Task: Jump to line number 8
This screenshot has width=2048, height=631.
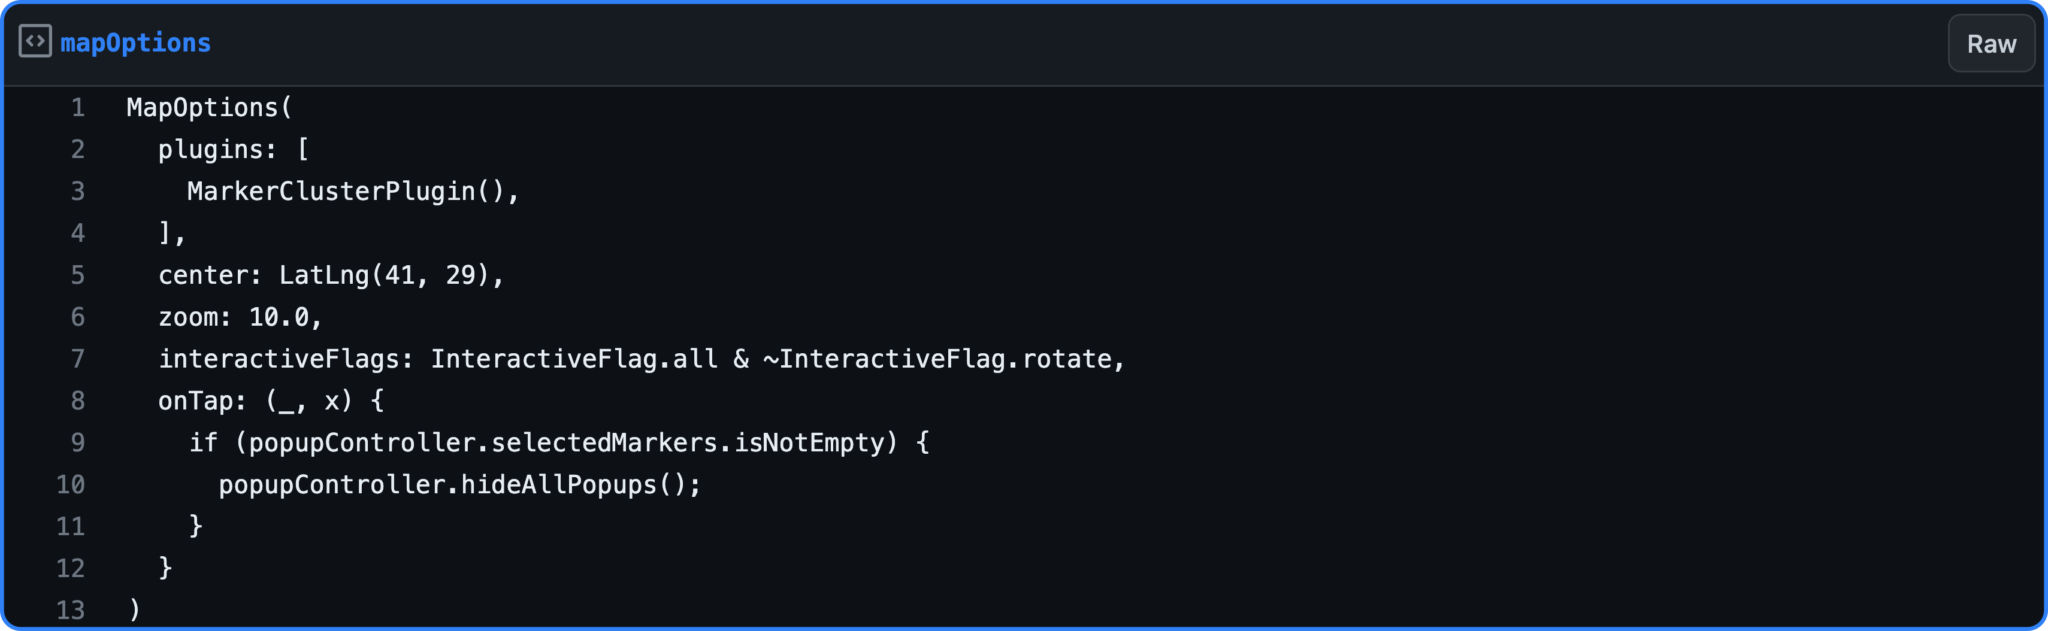Action: point(78,402)
